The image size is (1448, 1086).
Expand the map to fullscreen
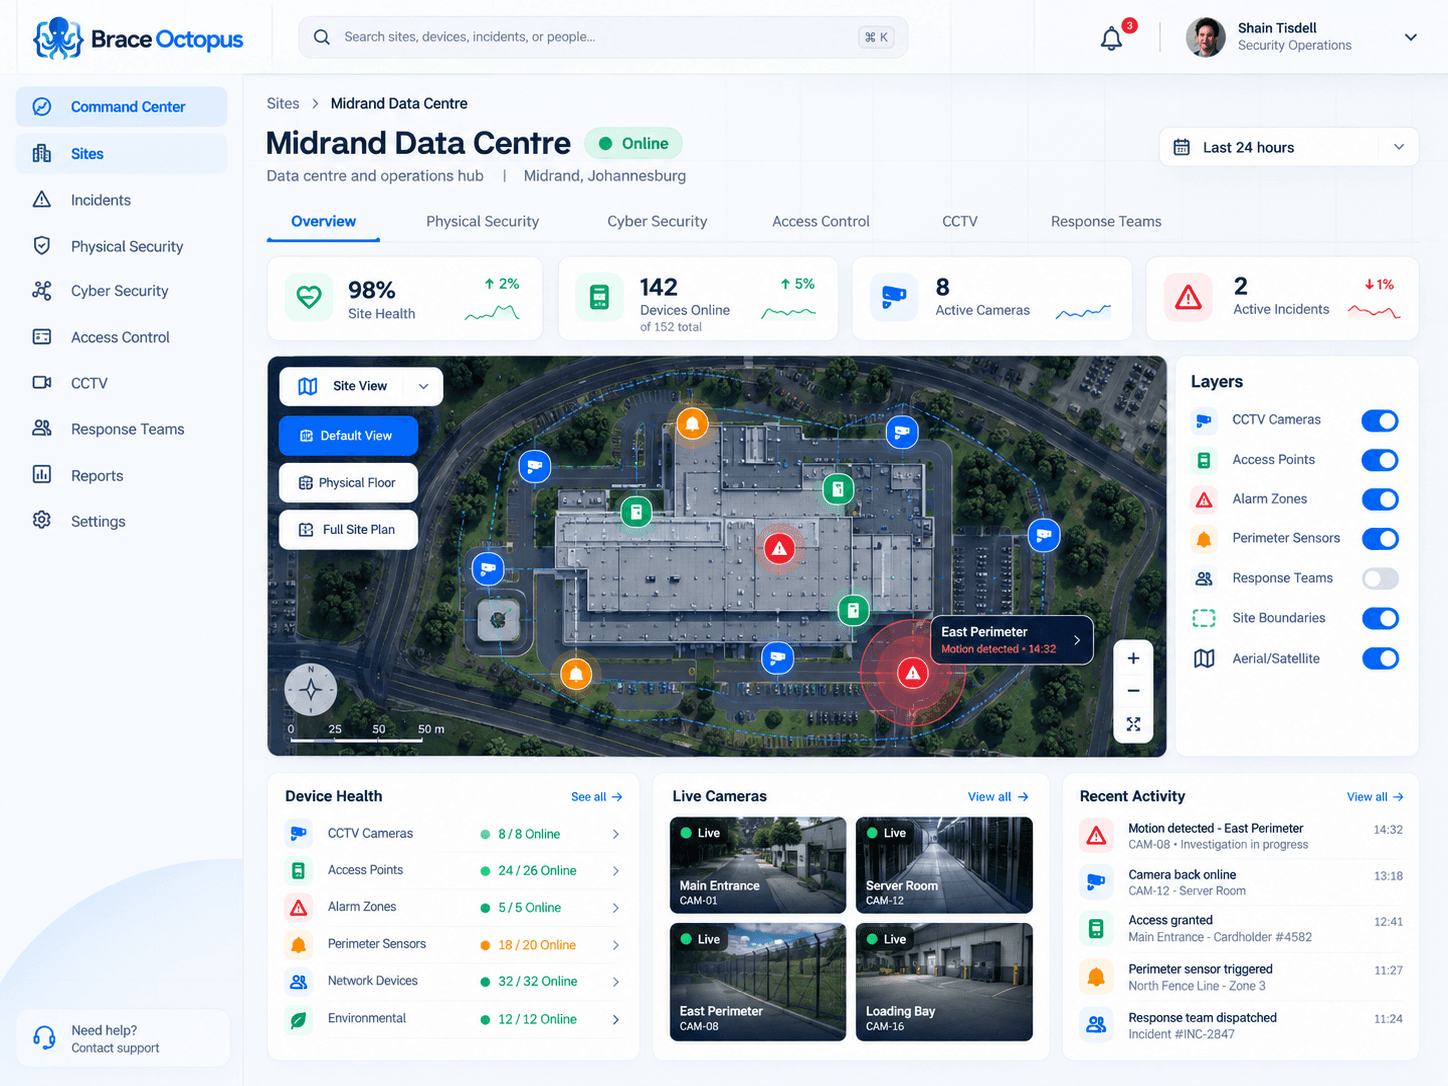click(x=1133, y=724)
